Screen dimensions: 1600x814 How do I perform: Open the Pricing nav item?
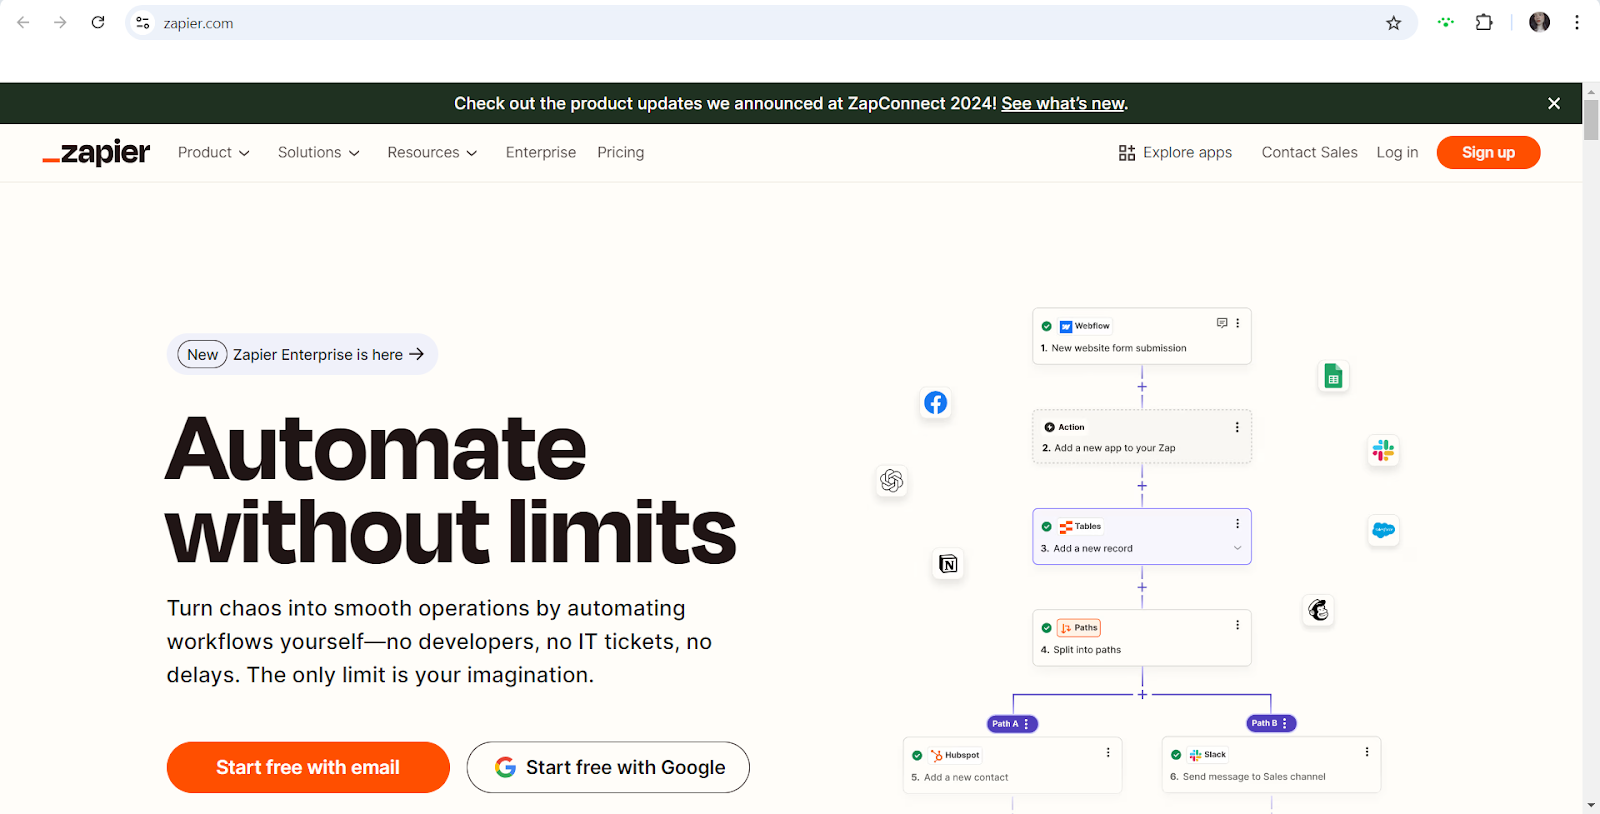pos(621,152)
